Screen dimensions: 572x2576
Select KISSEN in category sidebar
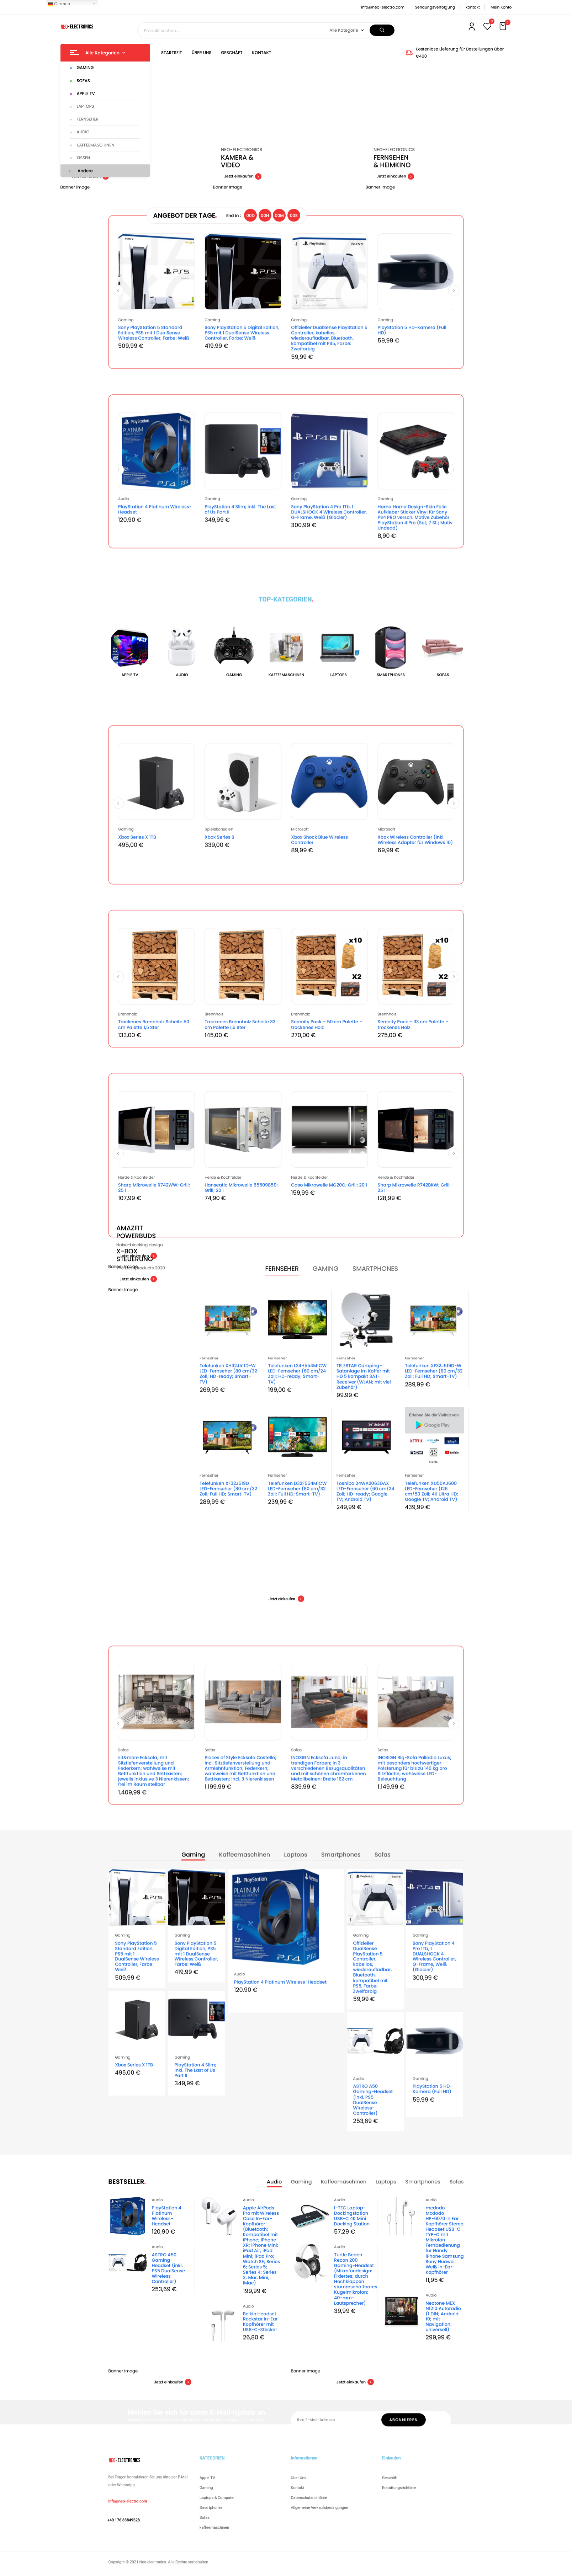83,158
